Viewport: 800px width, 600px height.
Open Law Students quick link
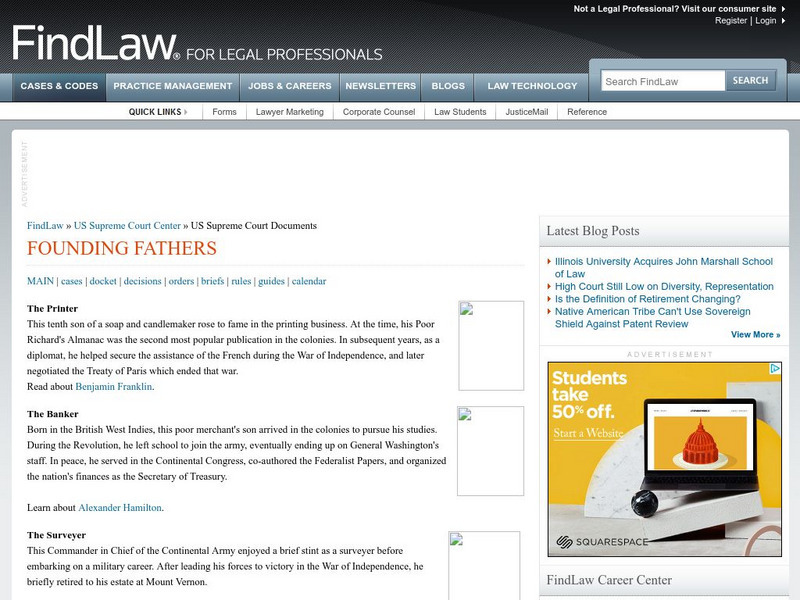(x=460, y=112)
